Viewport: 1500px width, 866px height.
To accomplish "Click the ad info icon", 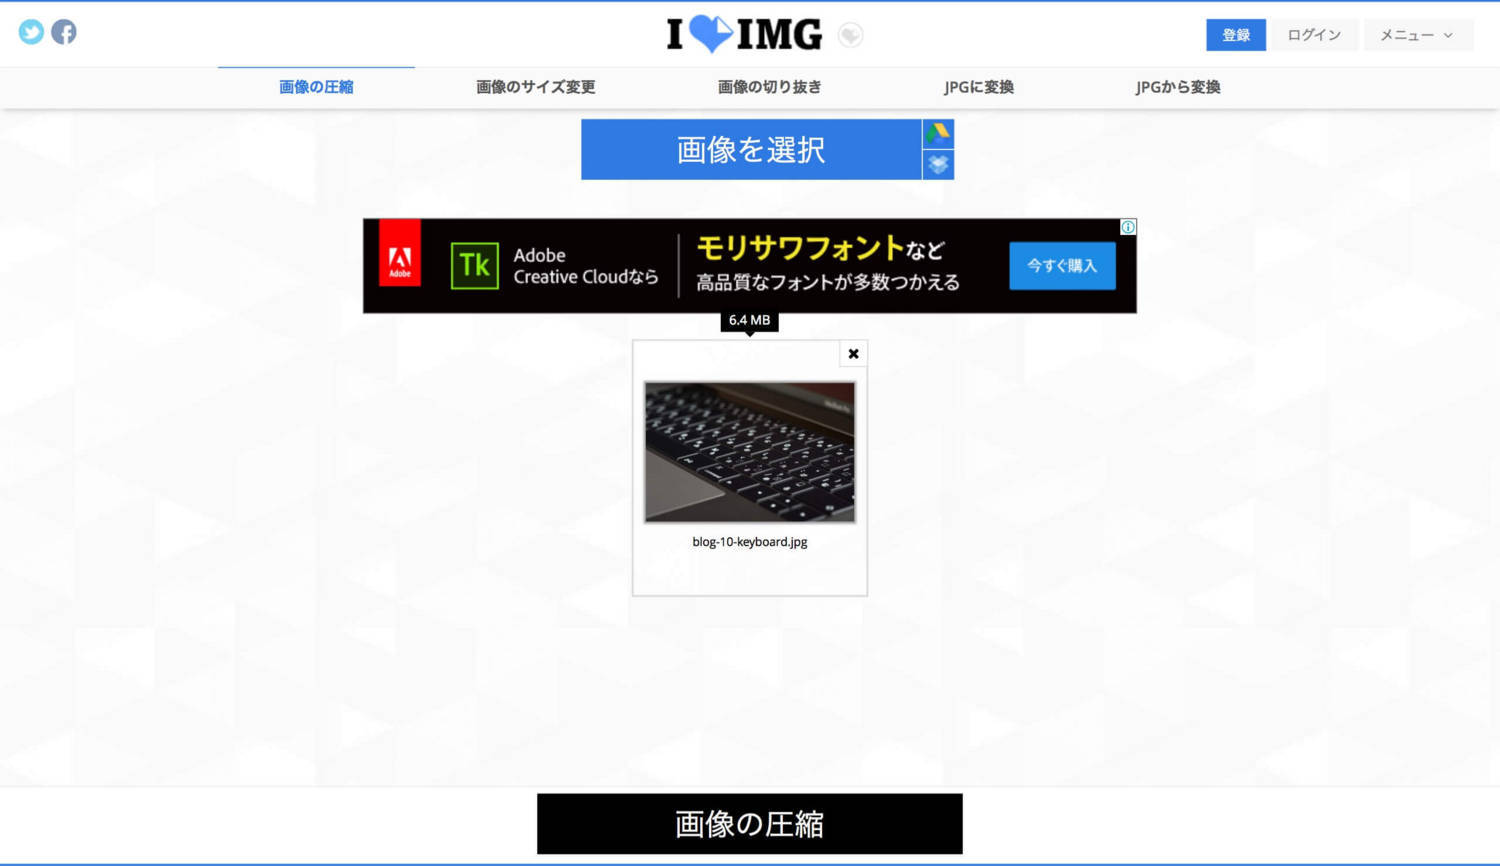I will 1128,227.
